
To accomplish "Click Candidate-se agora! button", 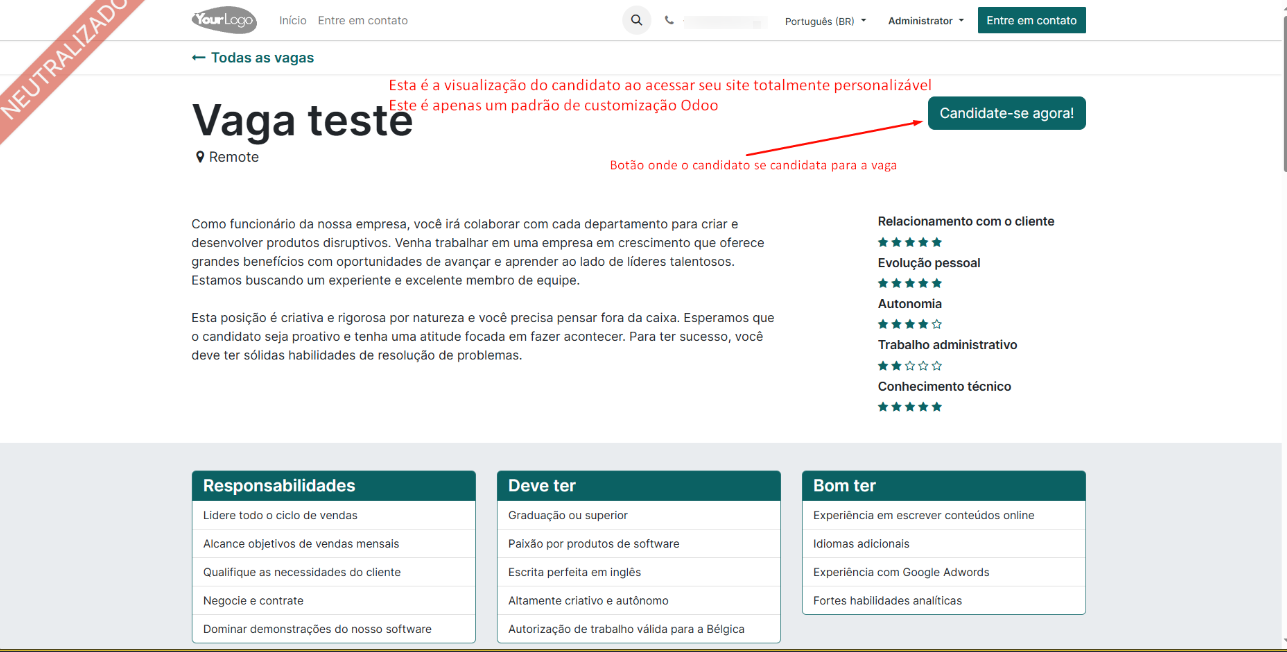I will tap(1007, 113).
